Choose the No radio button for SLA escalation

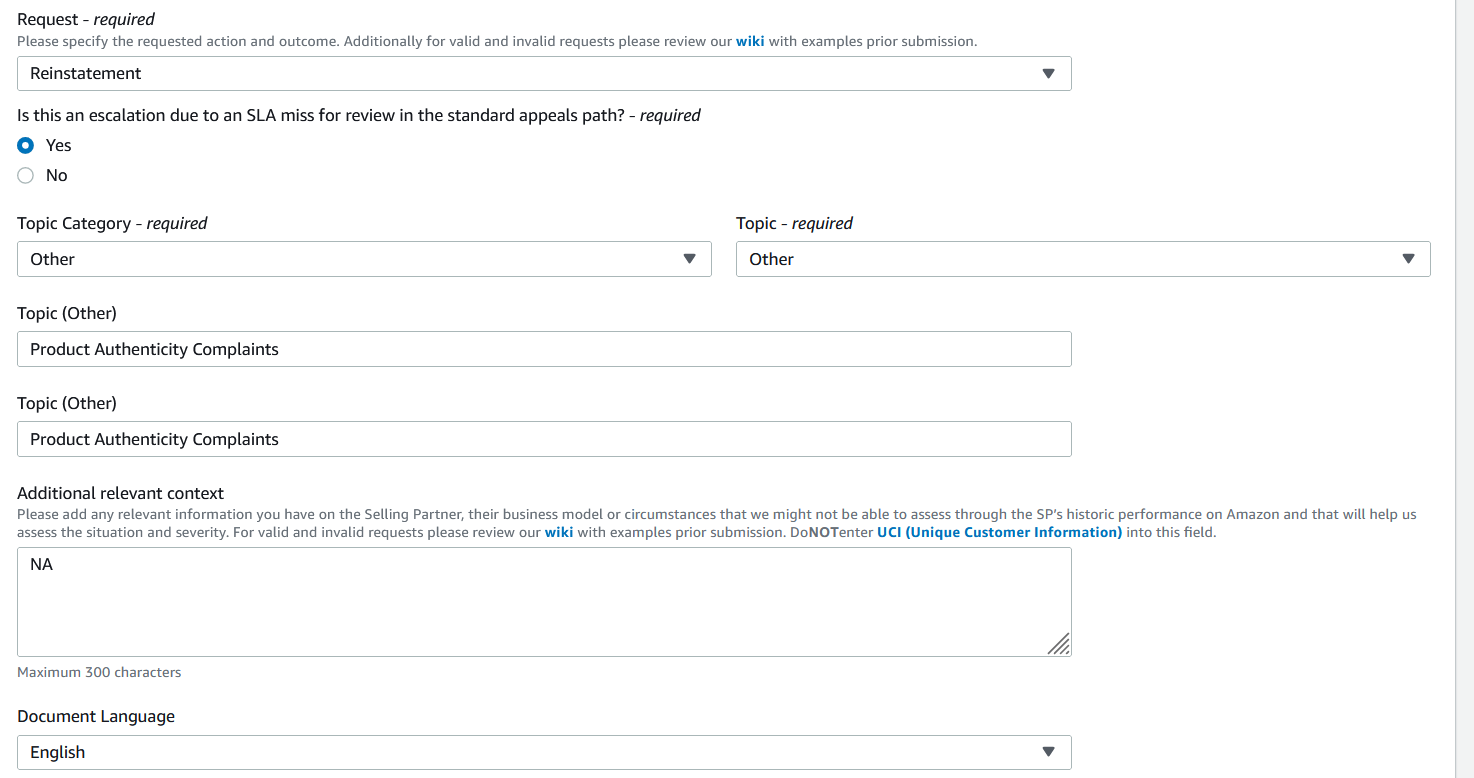(26, 175)
